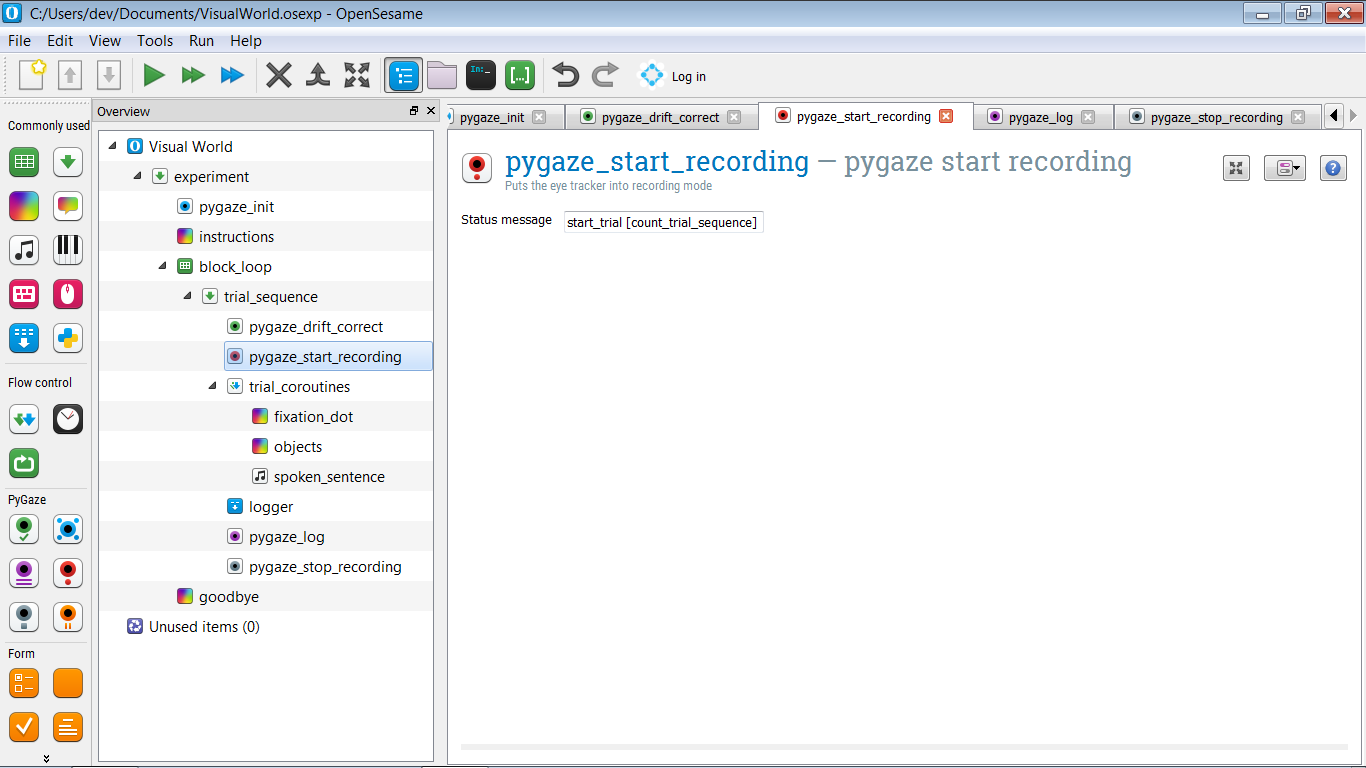The image size is (1366, 768).
Task: Switch to the pygaze_init tab
Action: pyautogui.click(x=497, y=116)
